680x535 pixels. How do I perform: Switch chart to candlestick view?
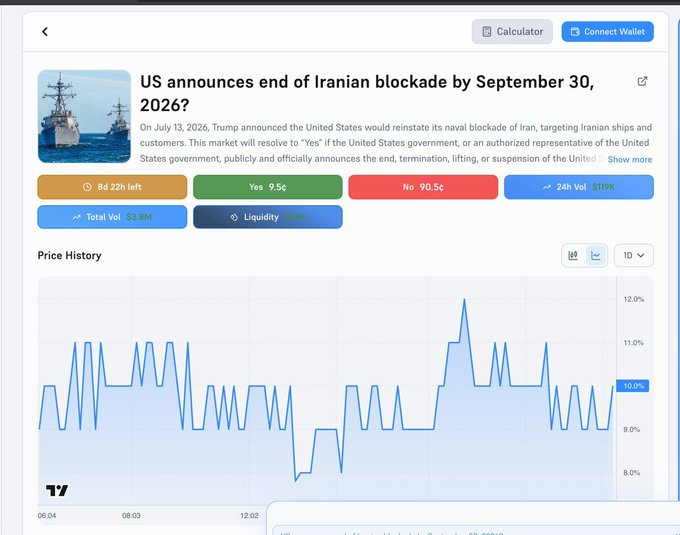pyautogui.click(x=573, y=255)
